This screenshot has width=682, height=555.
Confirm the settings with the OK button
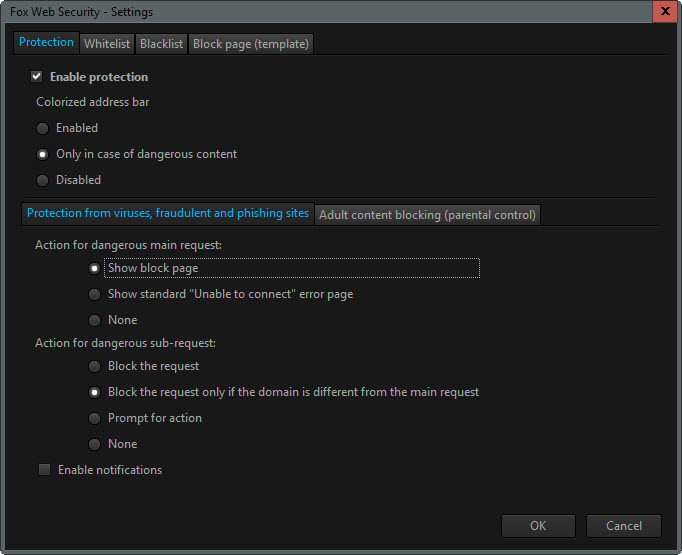[538, 526]
